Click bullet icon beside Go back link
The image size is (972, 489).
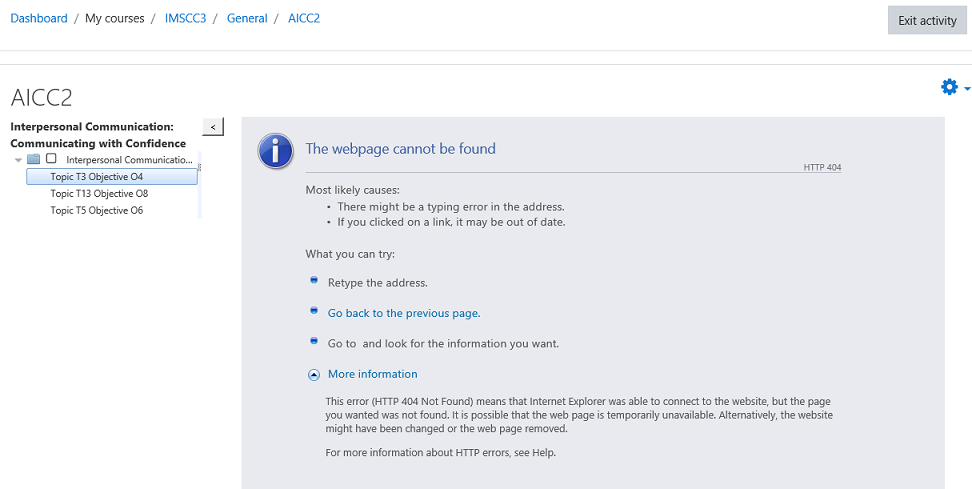314,311
